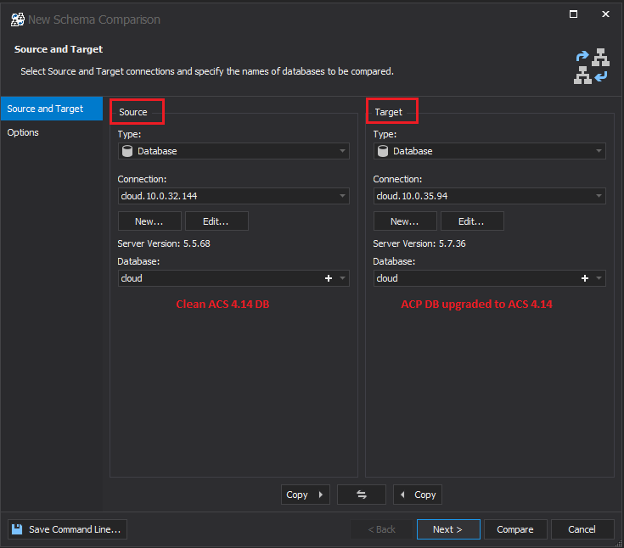
Task: Expand the Source Connection combo box
Action: [x=342, y=196]
